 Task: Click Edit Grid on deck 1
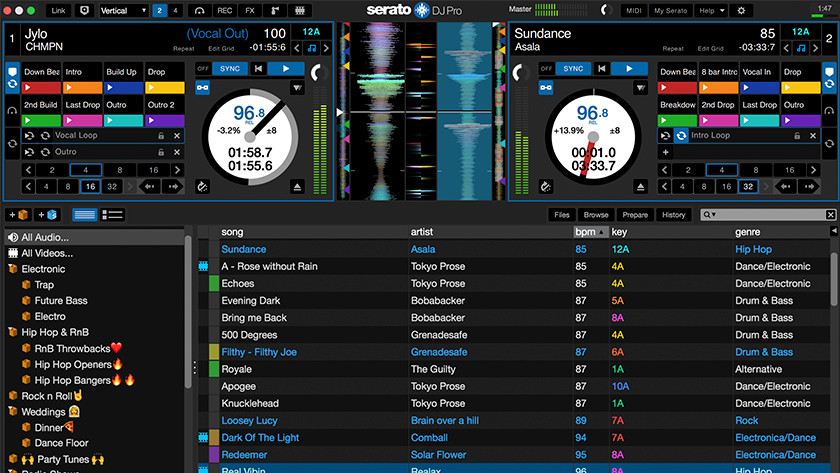tap(221, 49)
